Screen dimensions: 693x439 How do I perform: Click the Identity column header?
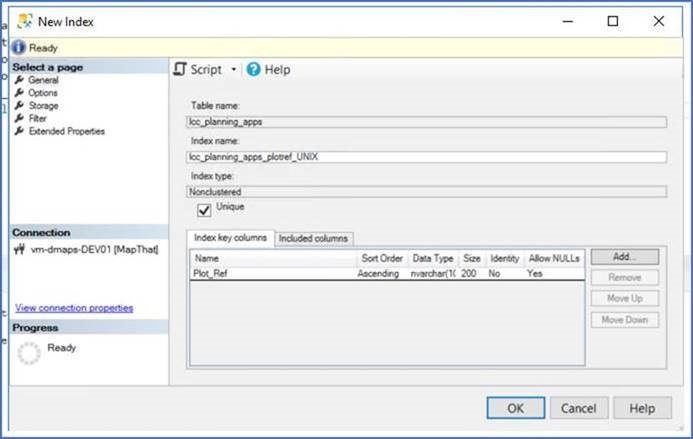click(x=505, y=258)
